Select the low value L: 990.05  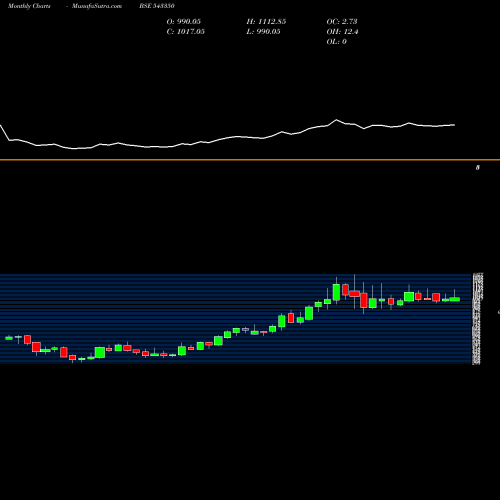click(264, 32)
